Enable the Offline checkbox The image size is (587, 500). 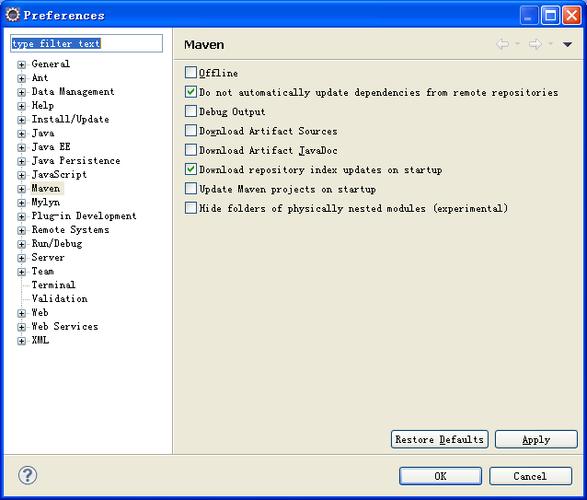coord(191,72)
